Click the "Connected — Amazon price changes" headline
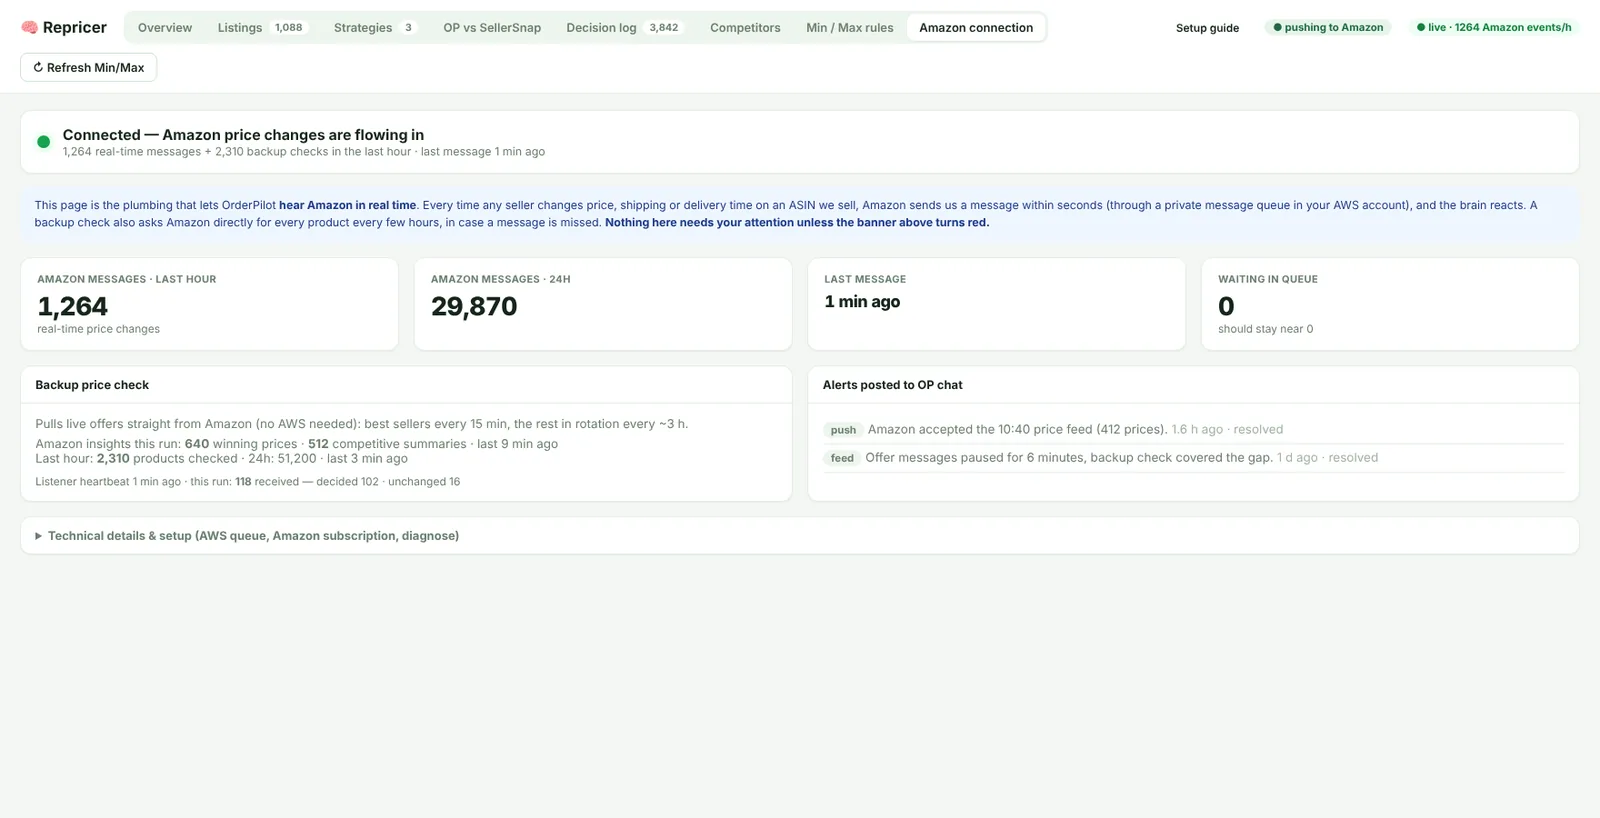1600x818 pixels. pyautogui.click(x=243, y=135)
